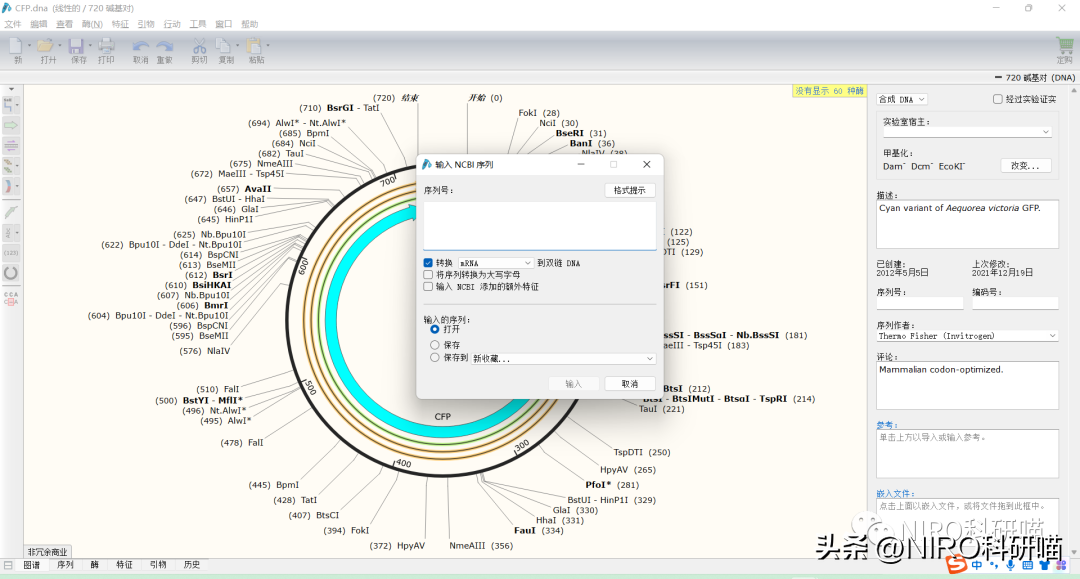Screen dimensions: 1080x579
Task: Click the Save (保存) floppy disk icon
Action: coord(77,46)
